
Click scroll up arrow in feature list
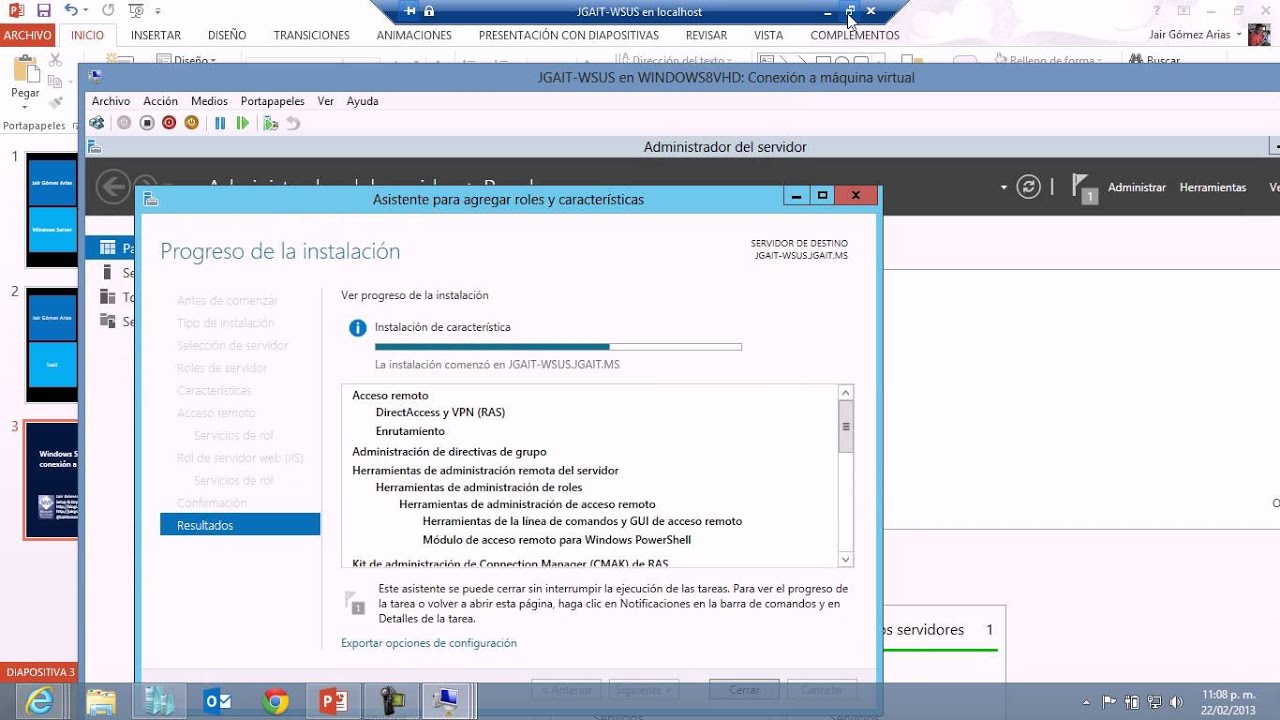(846, 394)
